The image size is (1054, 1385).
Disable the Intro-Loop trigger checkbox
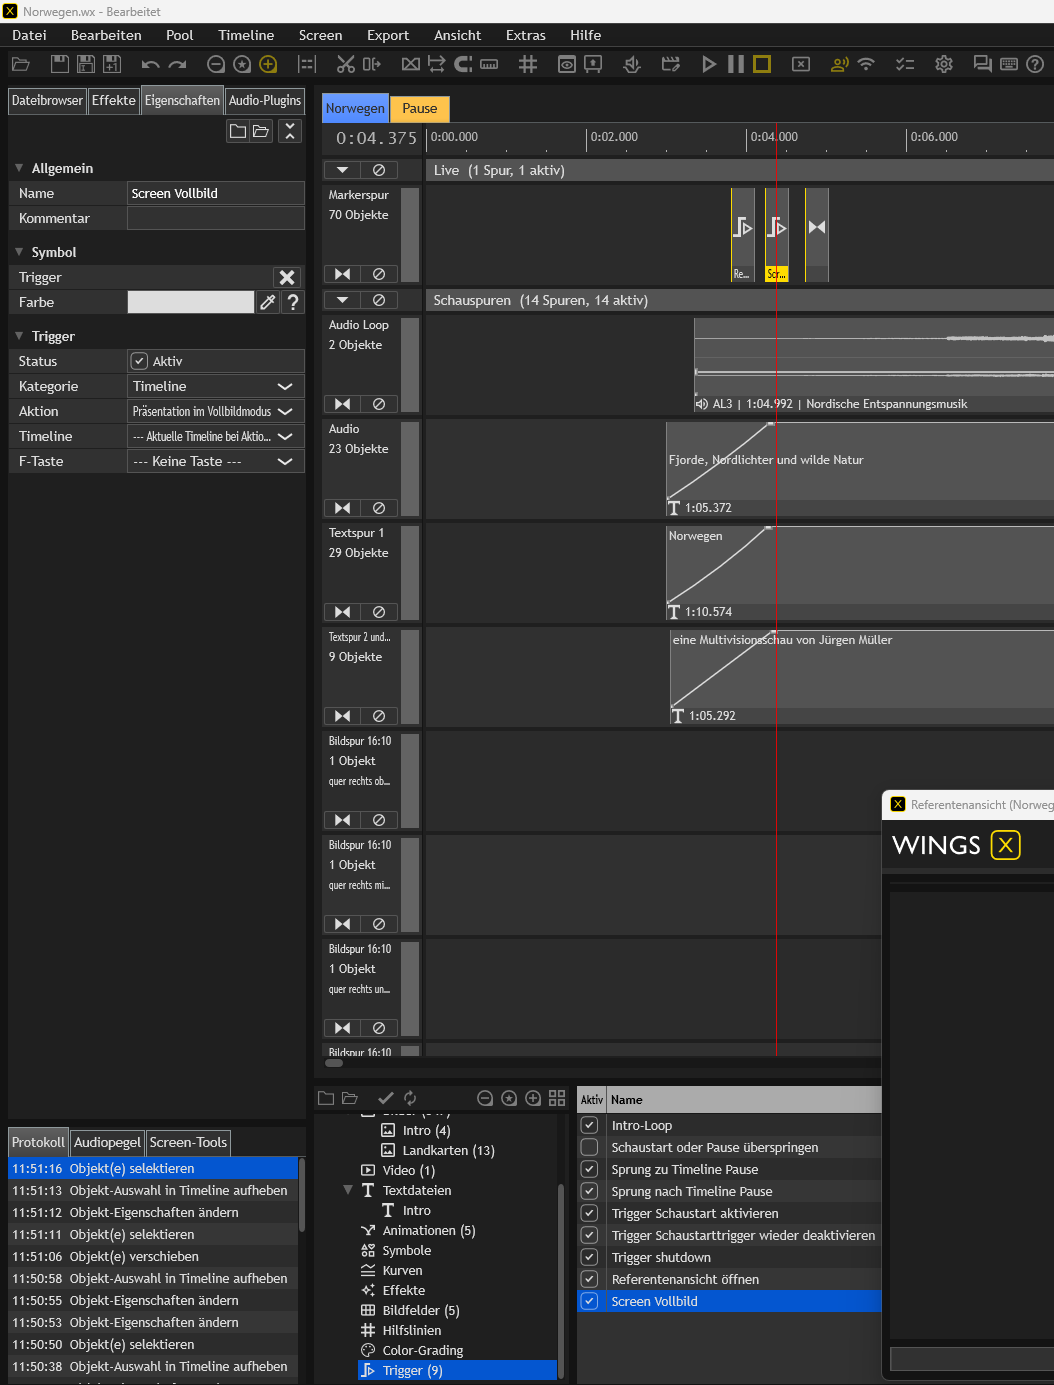point(590,1124)
